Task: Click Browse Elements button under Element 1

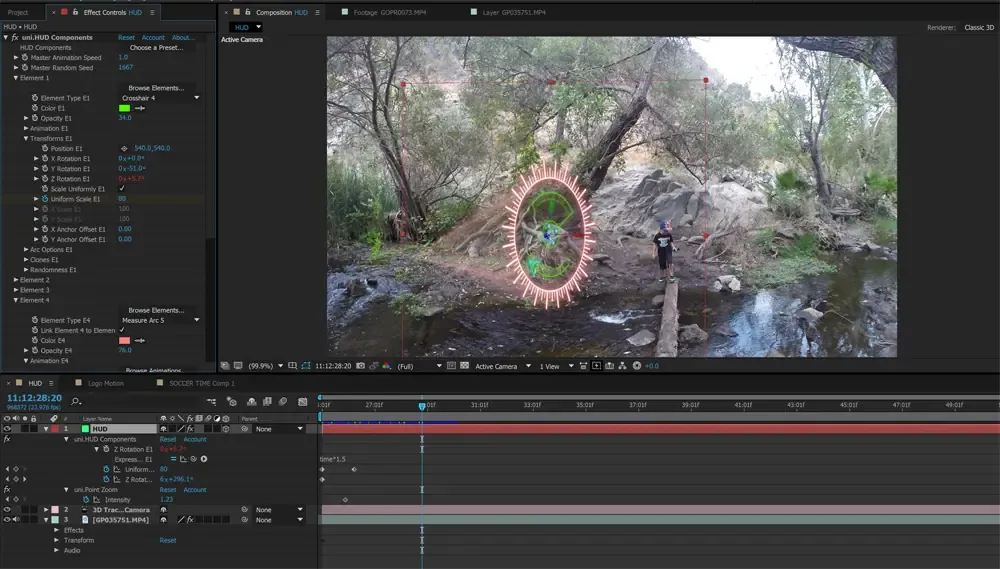Action: [x=156, y=88]
